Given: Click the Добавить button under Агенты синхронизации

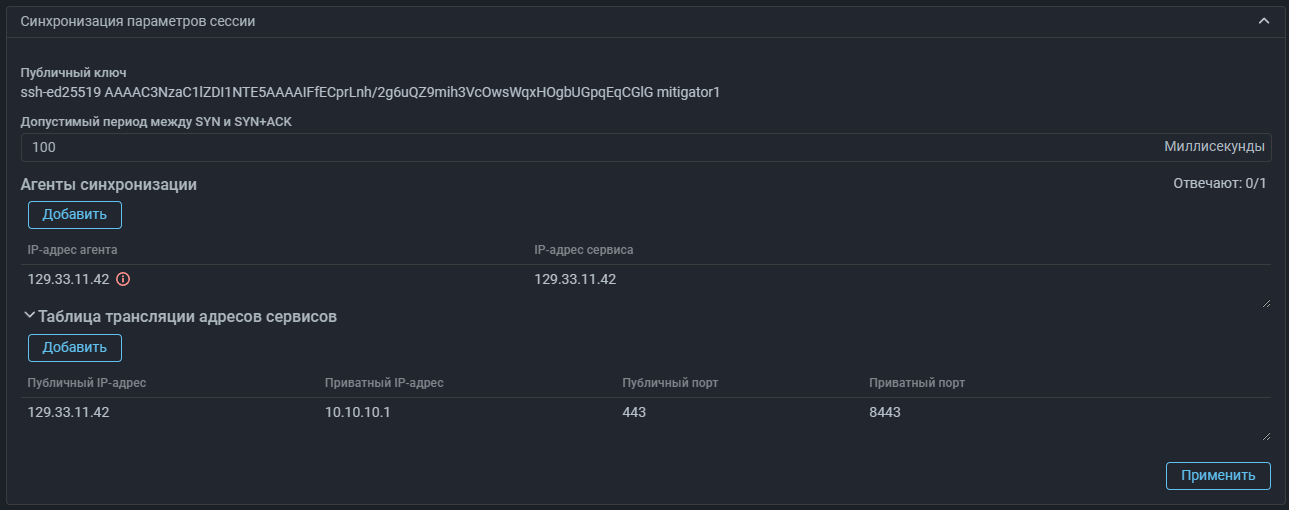Looking at the screenshot, I should [74, 215].
